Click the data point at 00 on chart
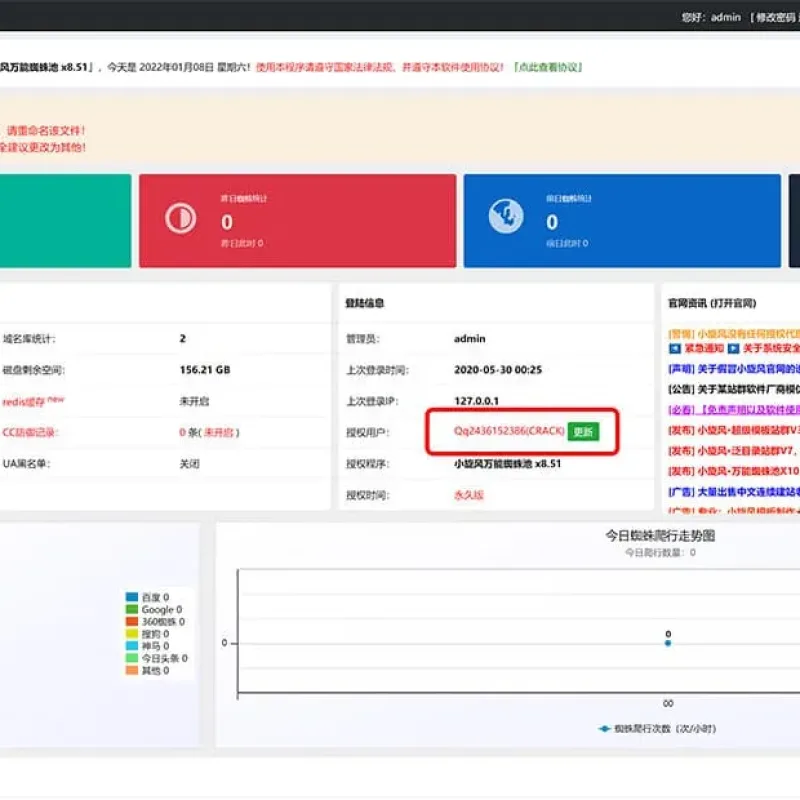 pyautogui.click(x=668, y=643)
